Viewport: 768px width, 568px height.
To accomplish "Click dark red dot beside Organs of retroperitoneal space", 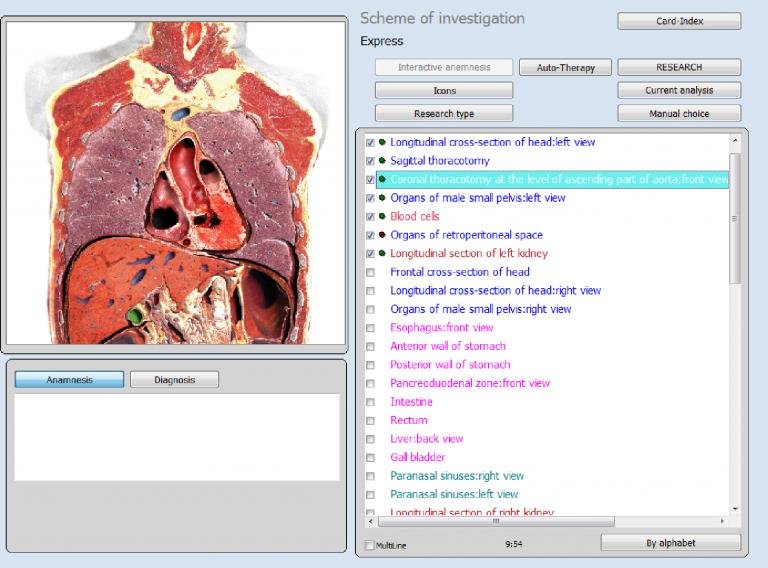I will (x=382, y=235).
